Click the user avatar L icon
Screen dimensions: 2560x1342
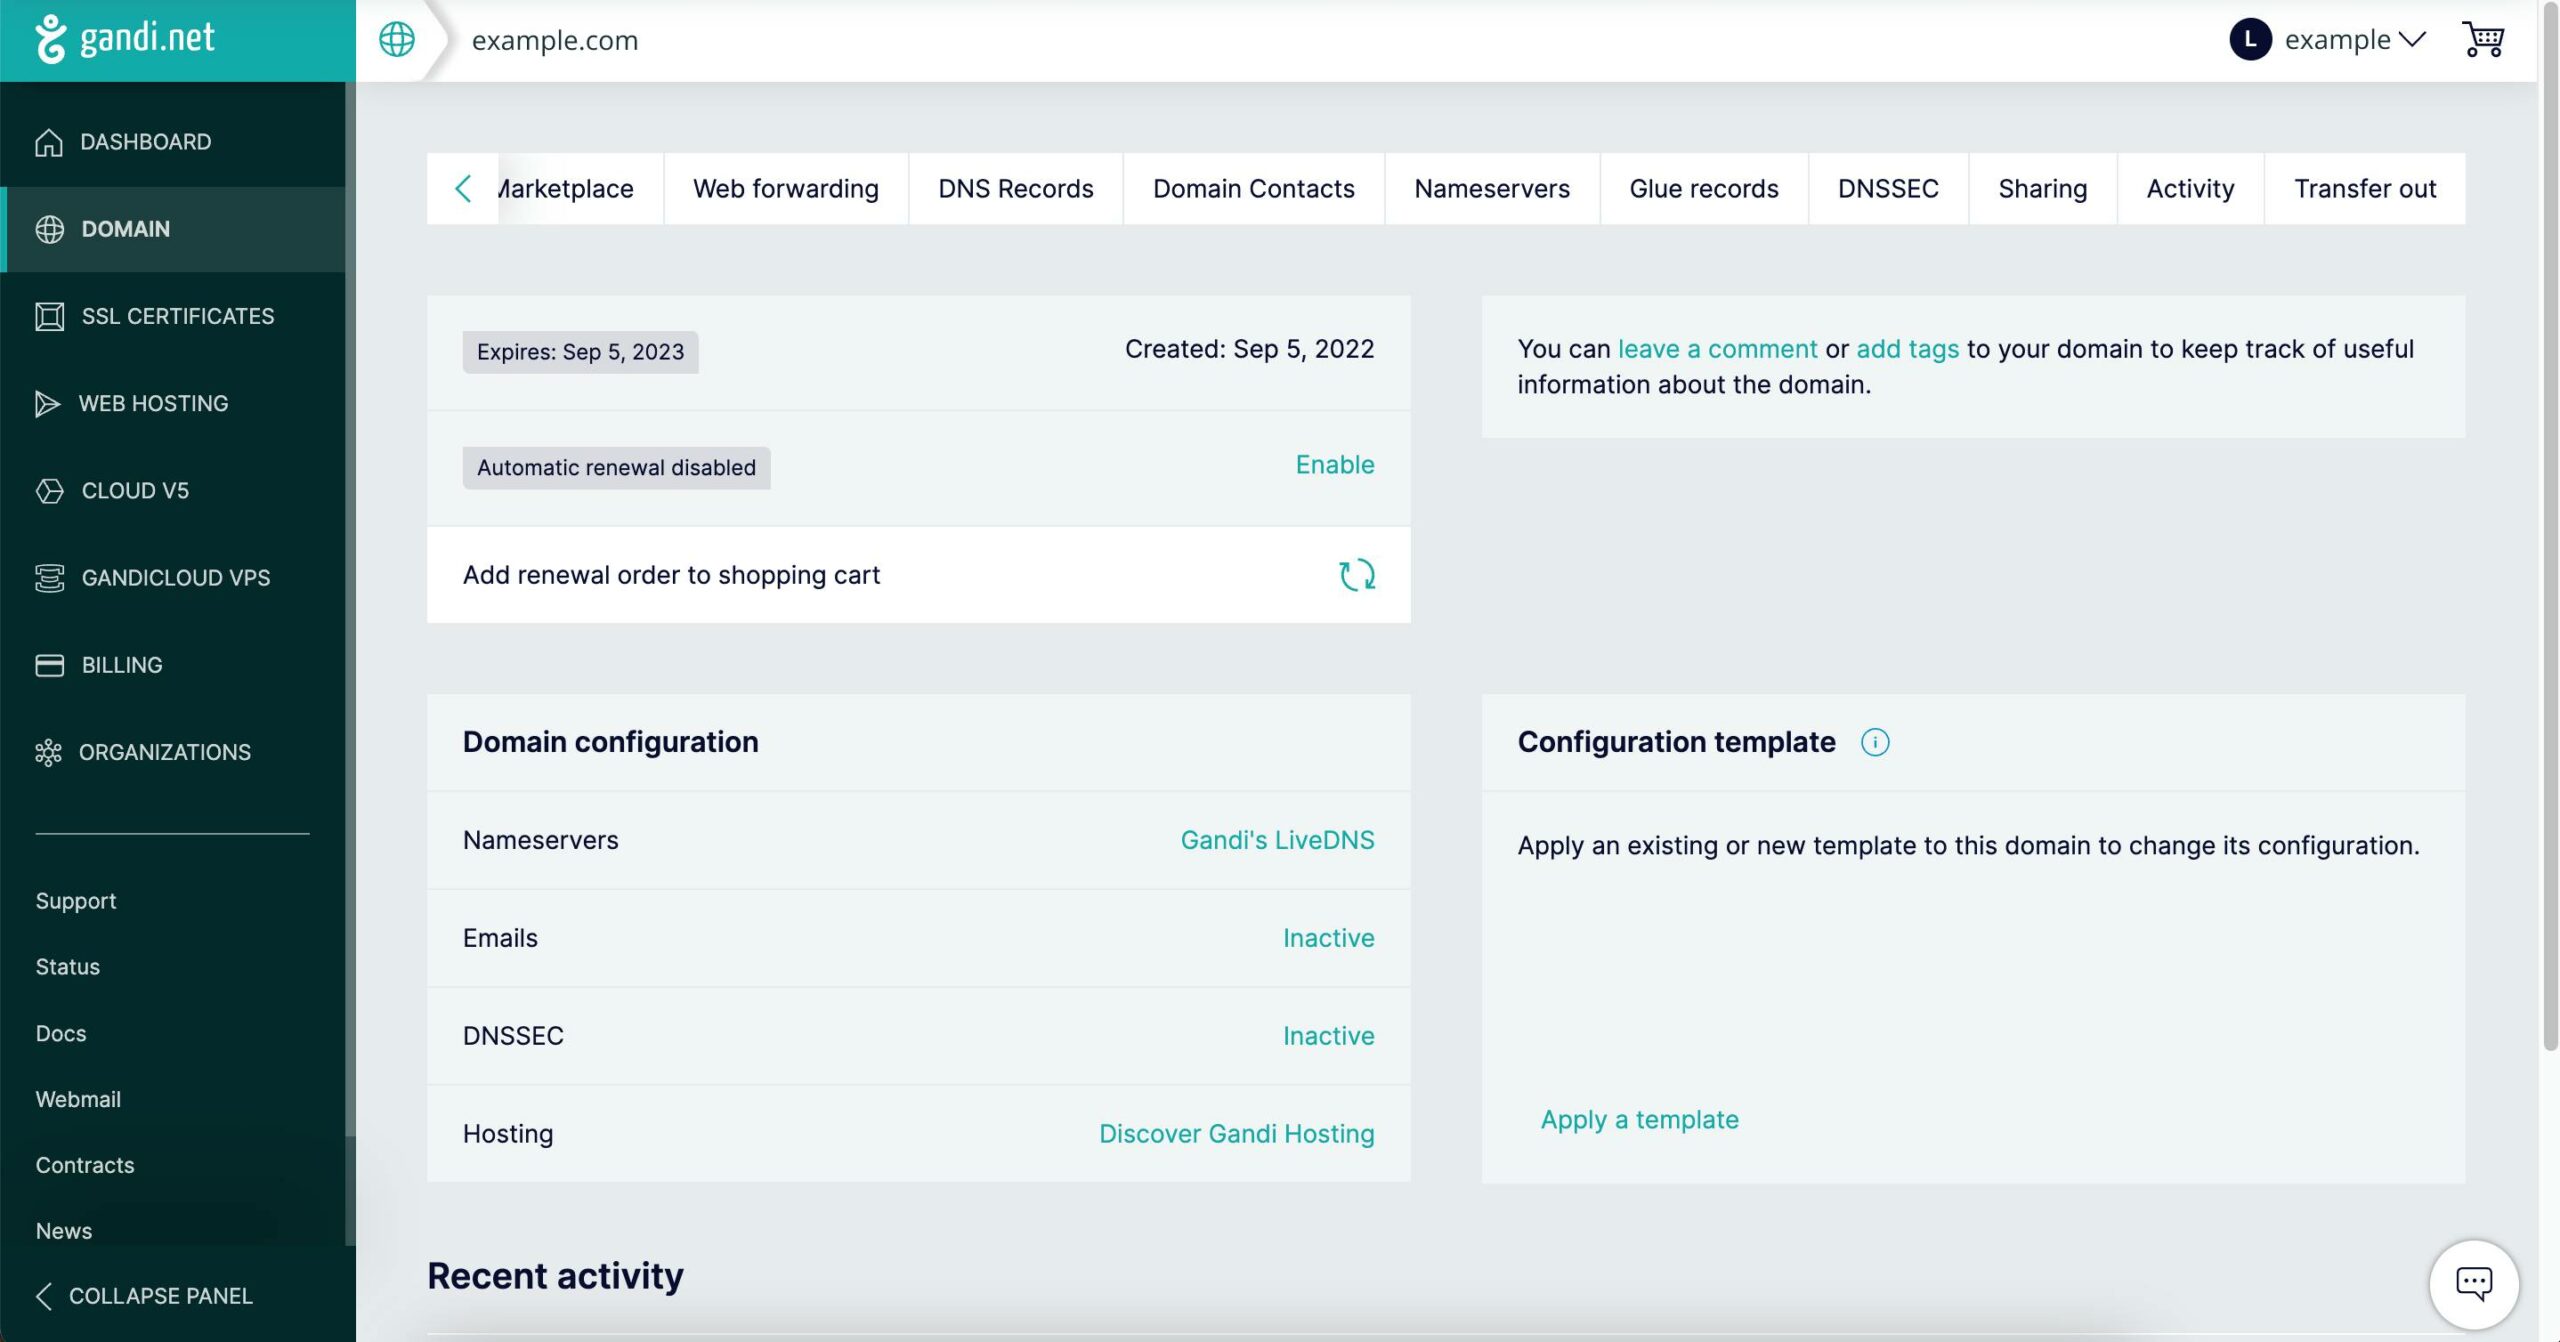2250,39
